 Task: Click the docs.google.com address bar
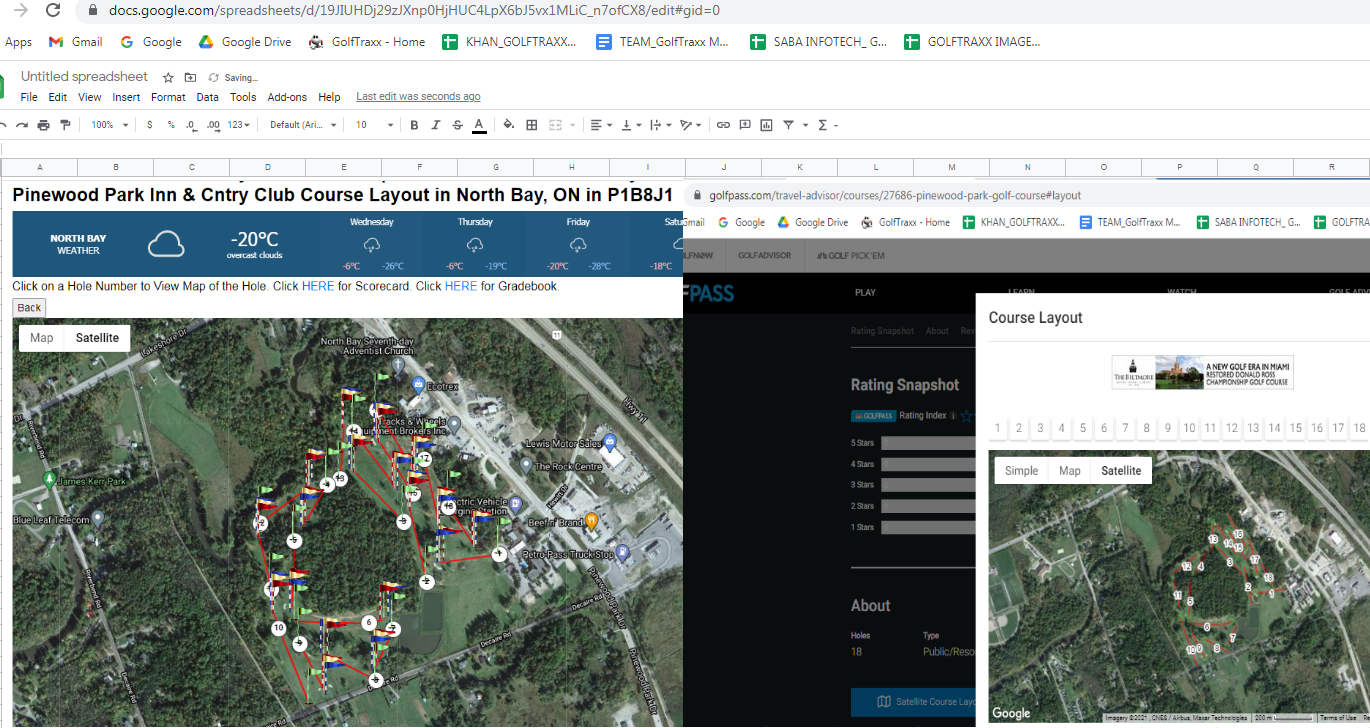(414, 10)
